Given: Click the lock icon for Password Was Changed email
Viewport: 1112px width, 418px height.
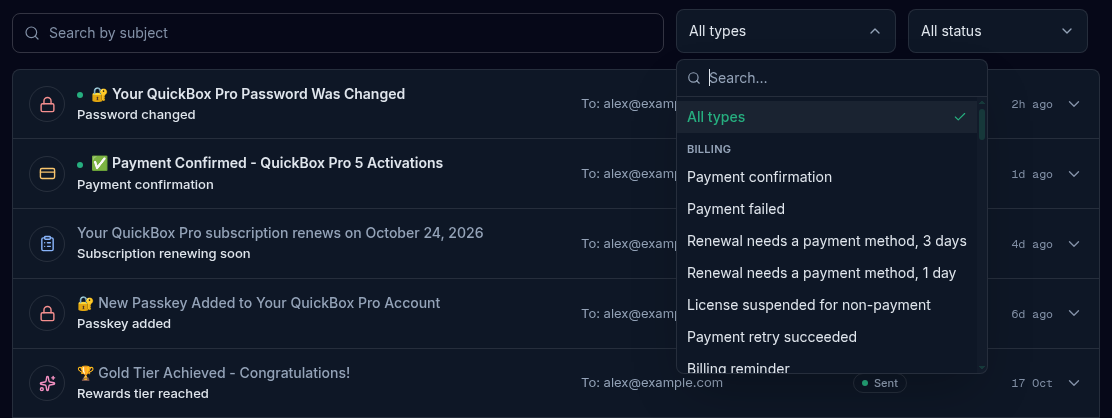Looking at the screenshot, I should click(x=48, y=104).
